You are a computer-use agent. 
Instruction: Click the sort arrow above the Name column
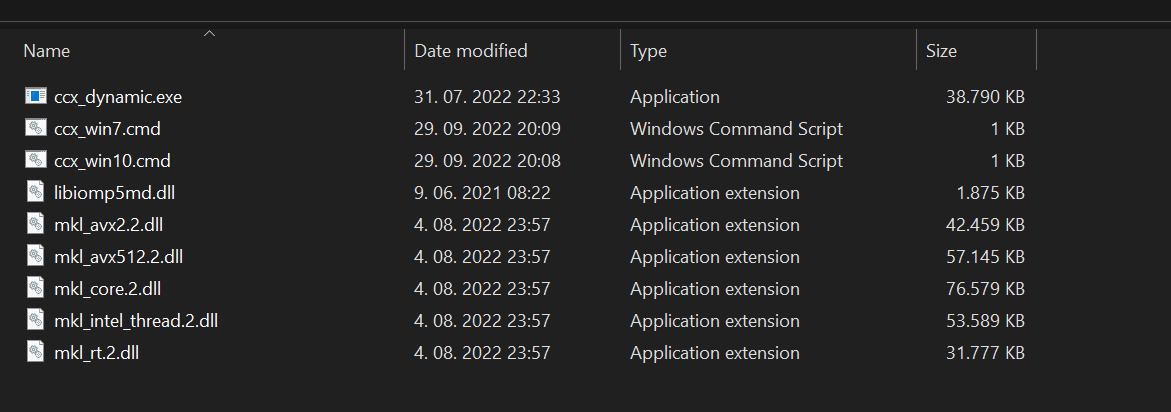pyautogui.click(x=210, y=34)
